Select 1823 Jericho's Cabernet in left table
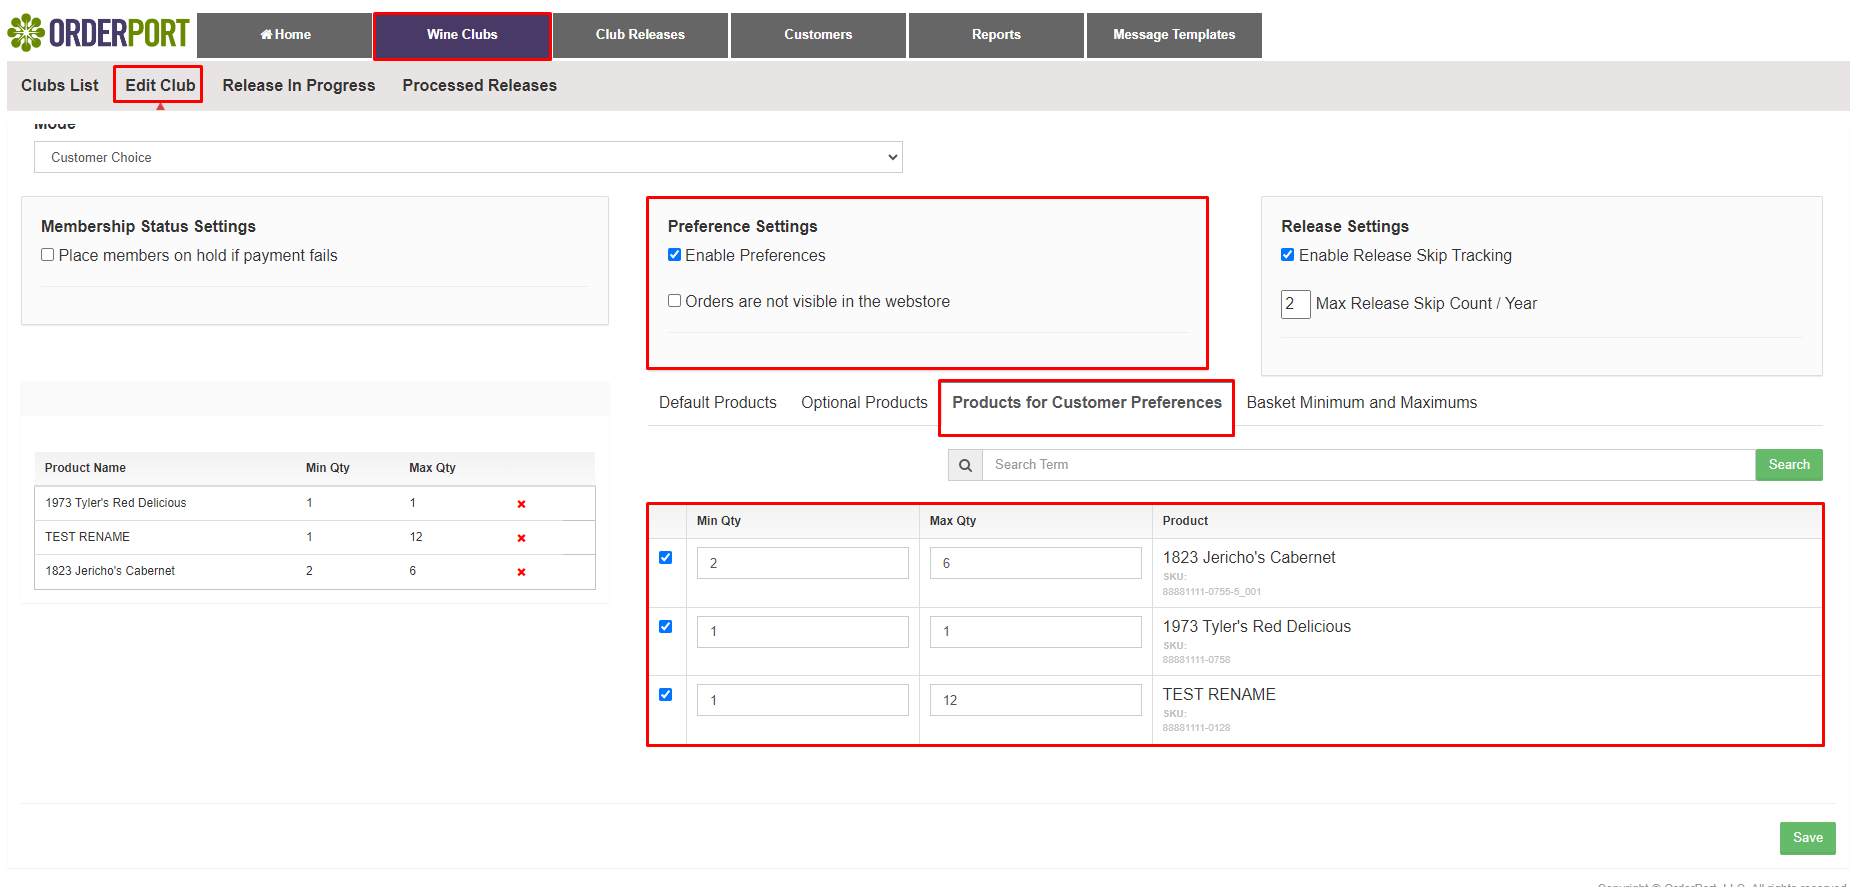This screenshot has height=887, width=1859. click(110, 571)
